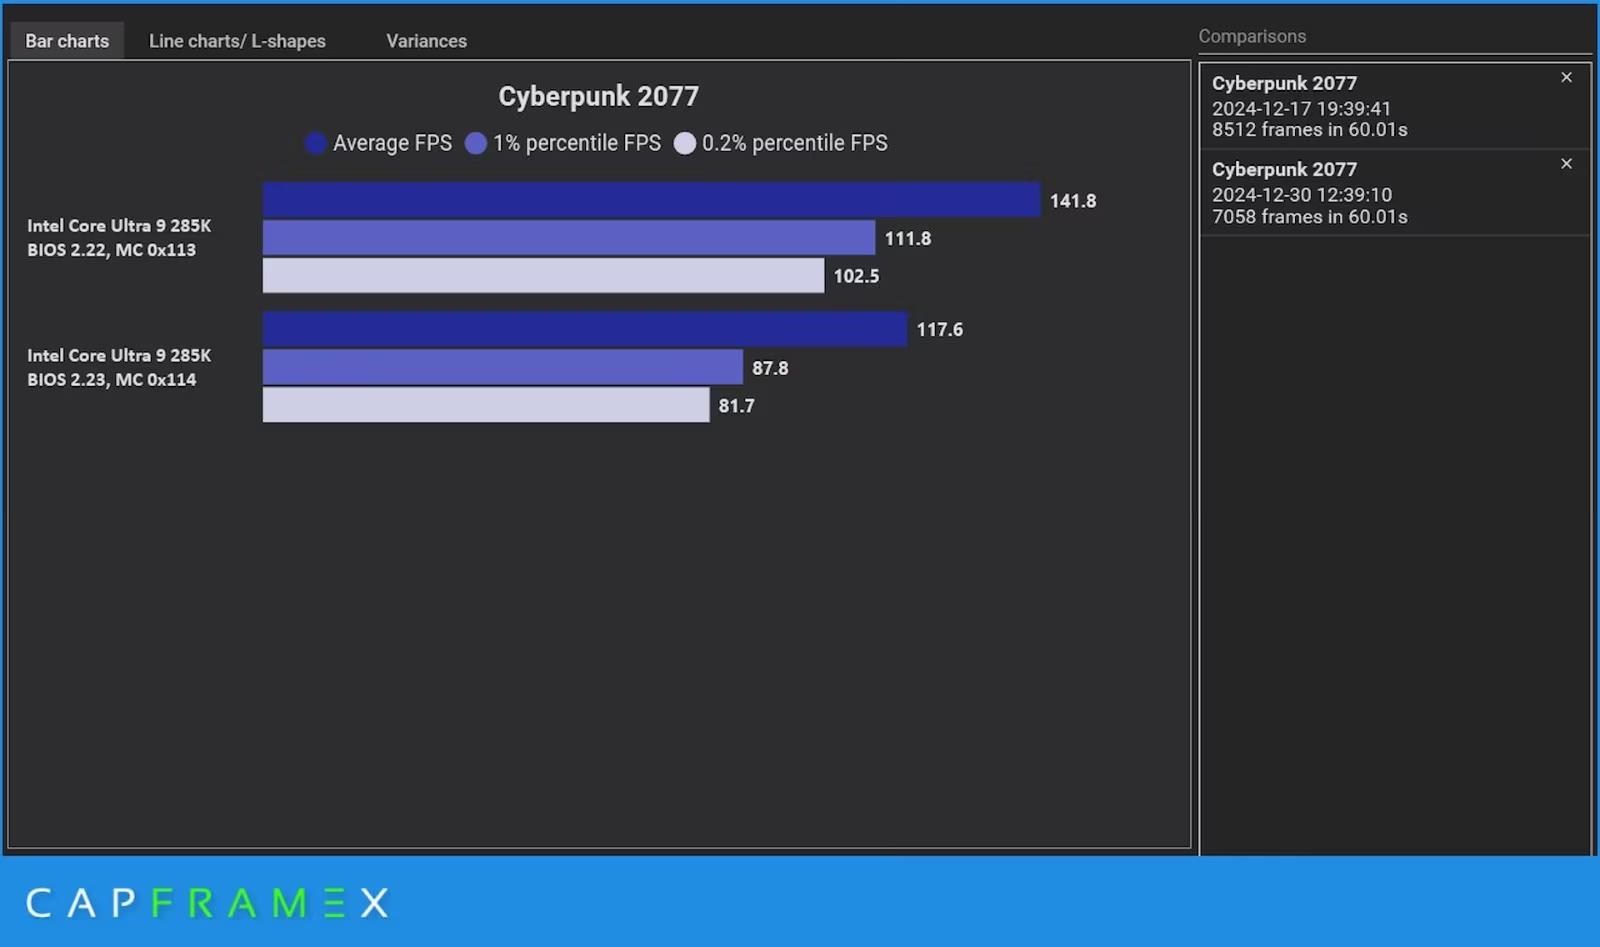Open the Line charts/ L-shapes tab

pyautogui.click(x=237, y=40)
